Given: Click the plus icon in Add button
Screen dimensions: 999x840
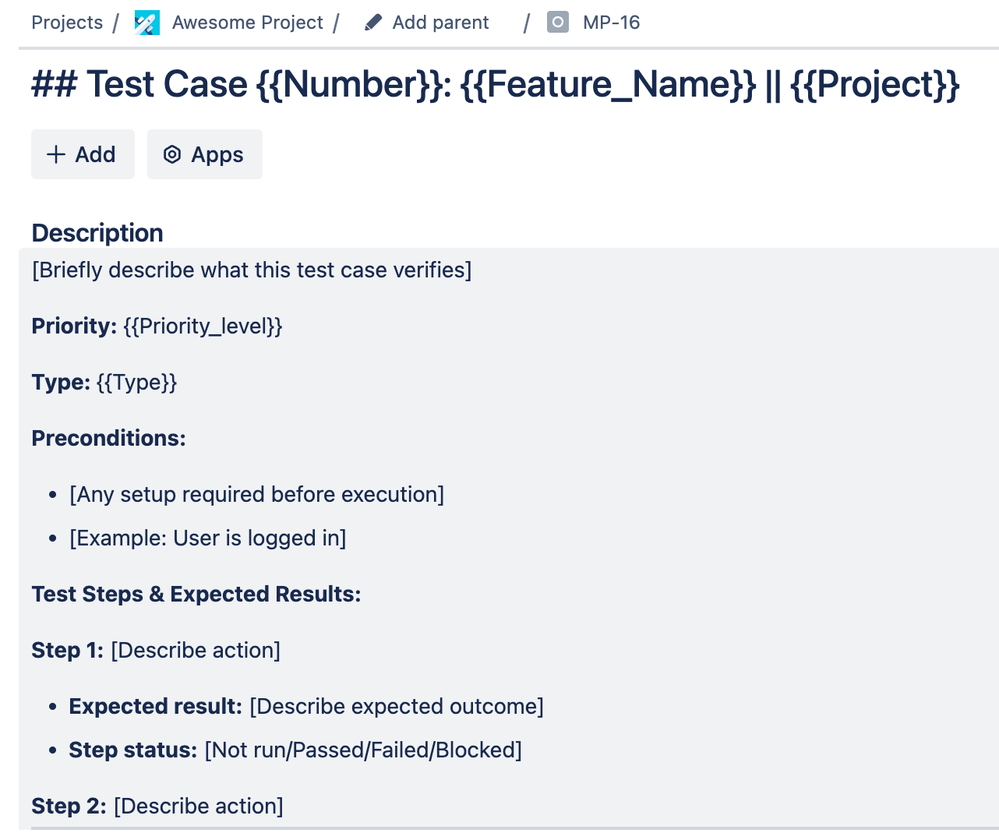Looking at the screenshot, I should point(56,154).
